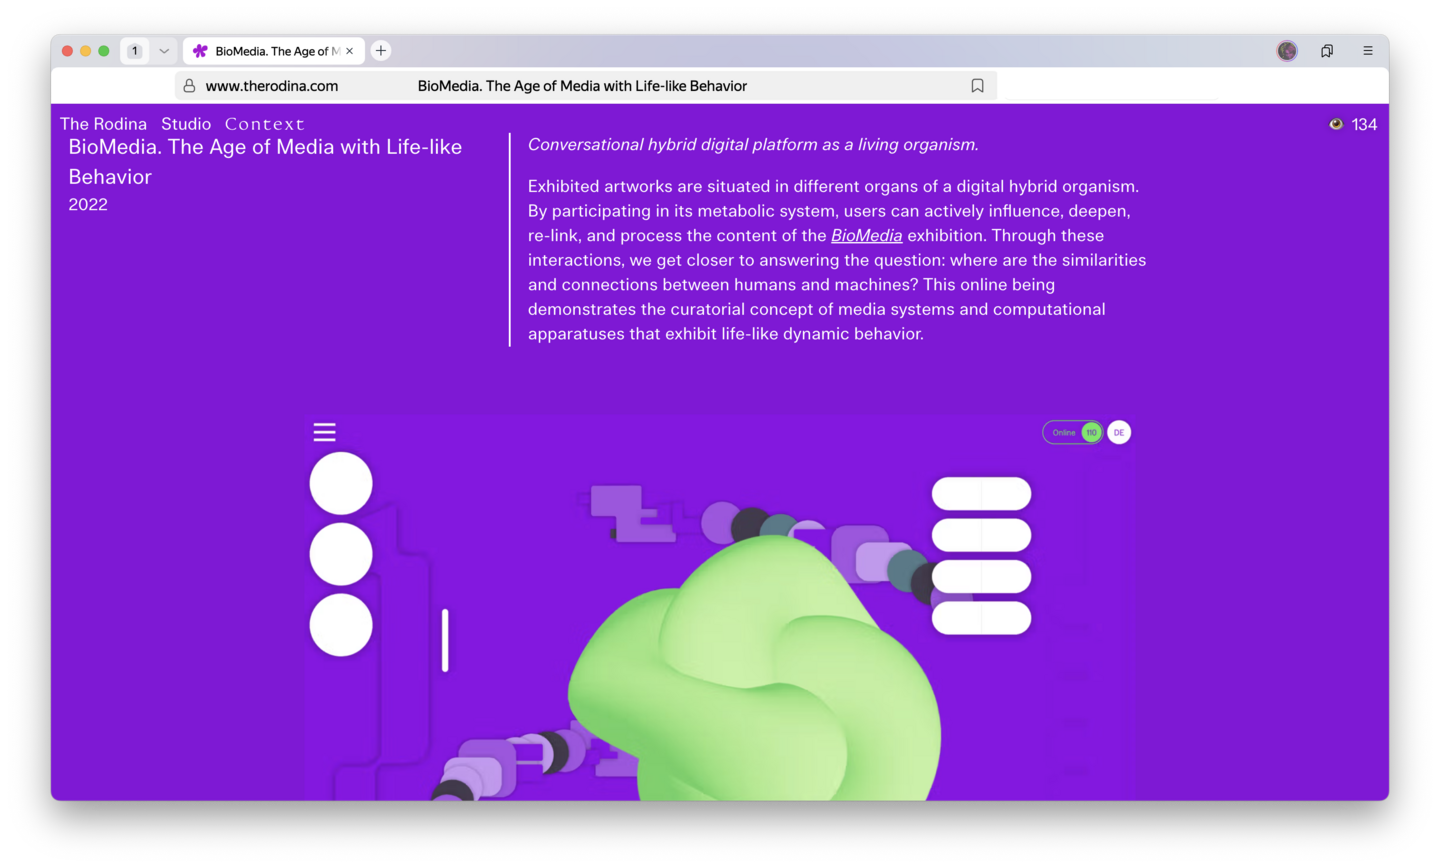Switch to the BioMedia browser tab

[272, 51]
